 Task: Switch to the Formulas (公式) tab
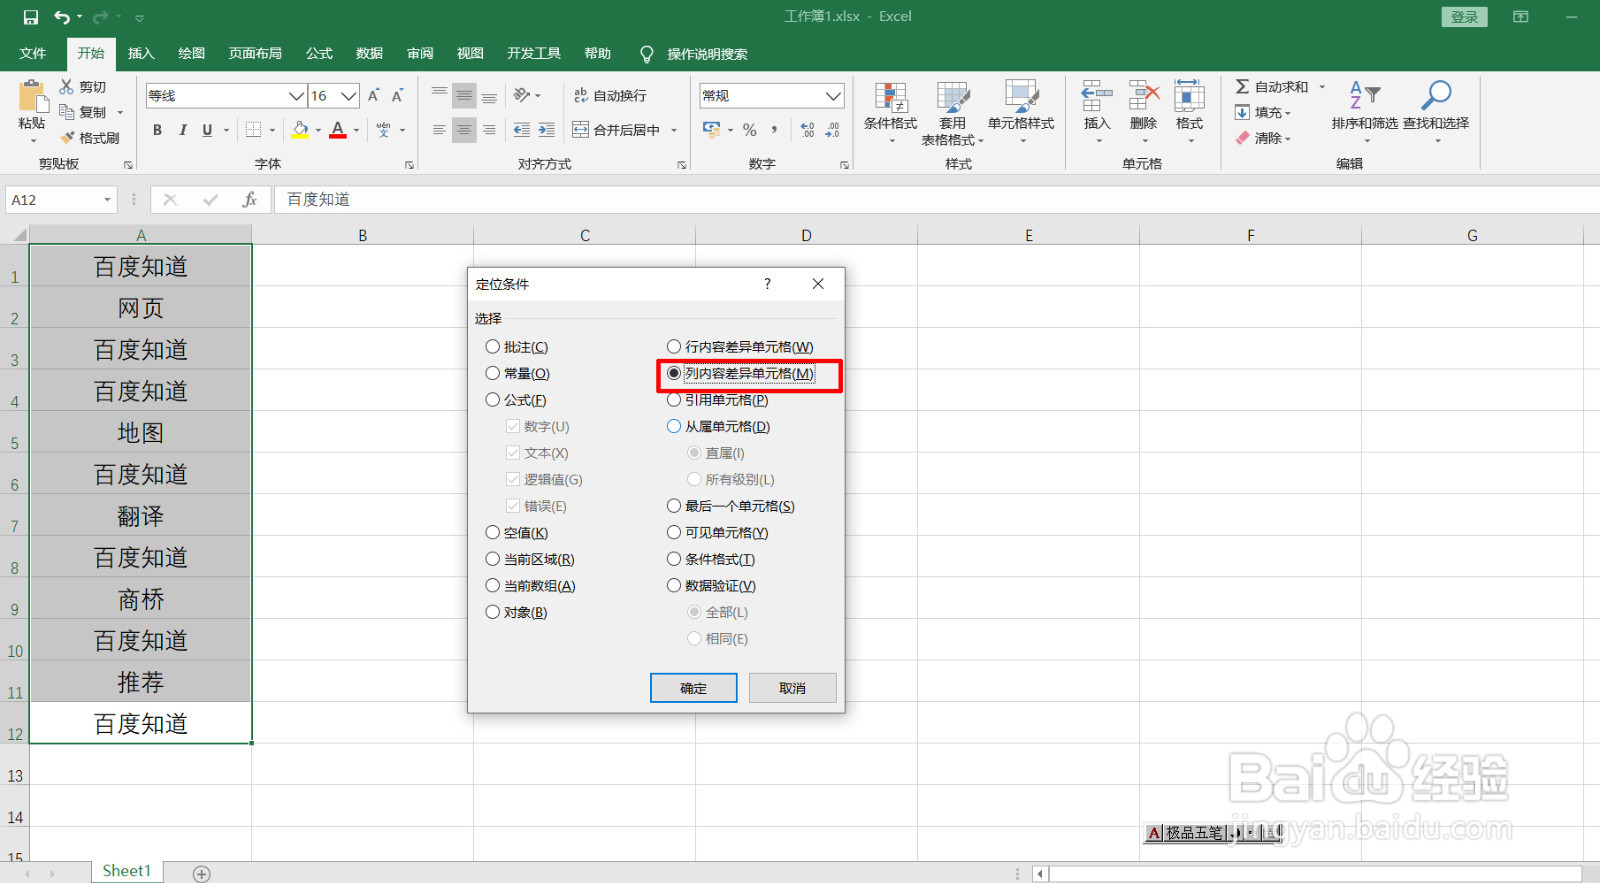[x=319, y=54]
